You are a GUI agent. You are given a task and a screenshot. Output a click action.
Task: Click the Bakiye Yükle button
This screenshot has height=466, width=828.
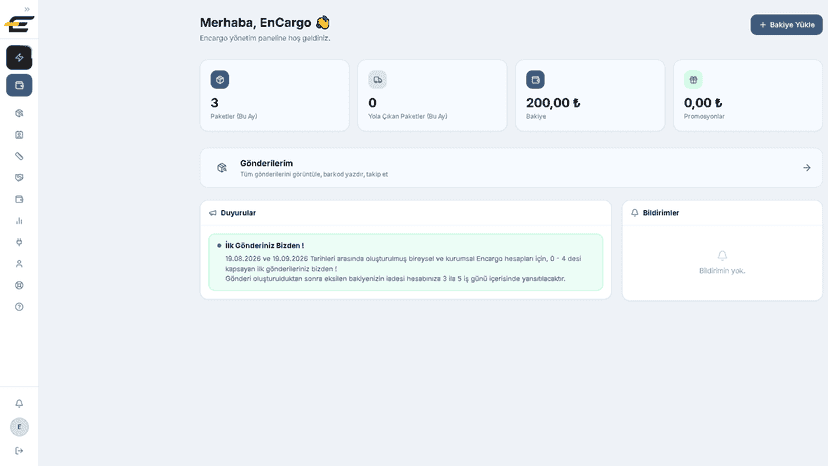pos(786,25)
